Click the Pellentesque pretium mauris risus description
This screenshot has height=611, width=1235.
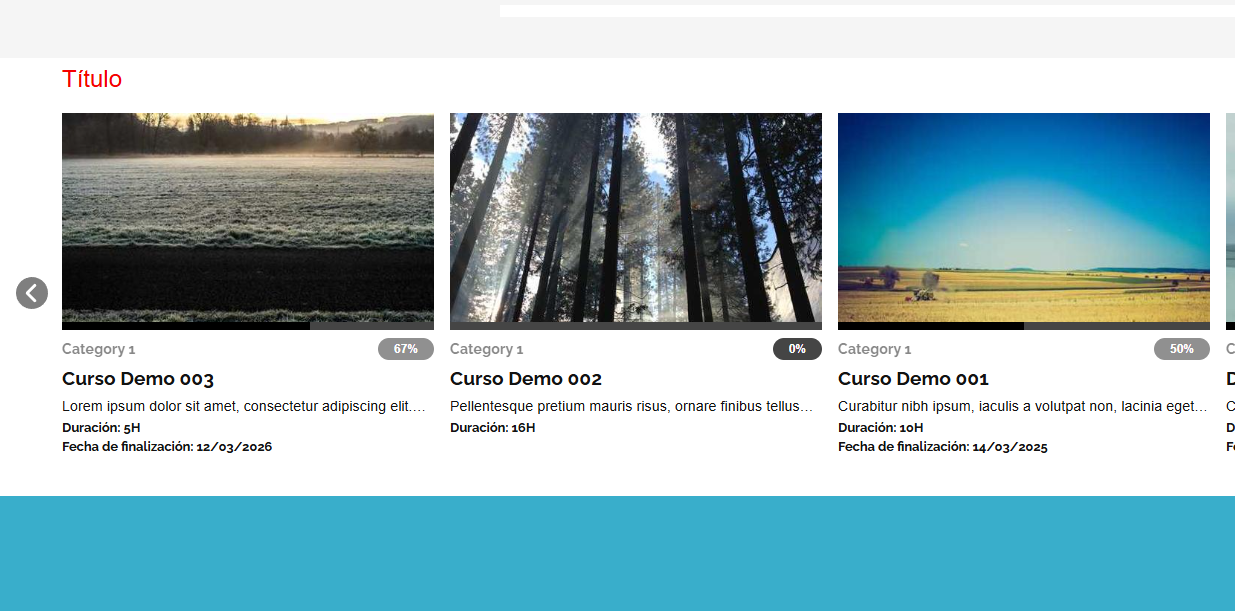(632, 407)
